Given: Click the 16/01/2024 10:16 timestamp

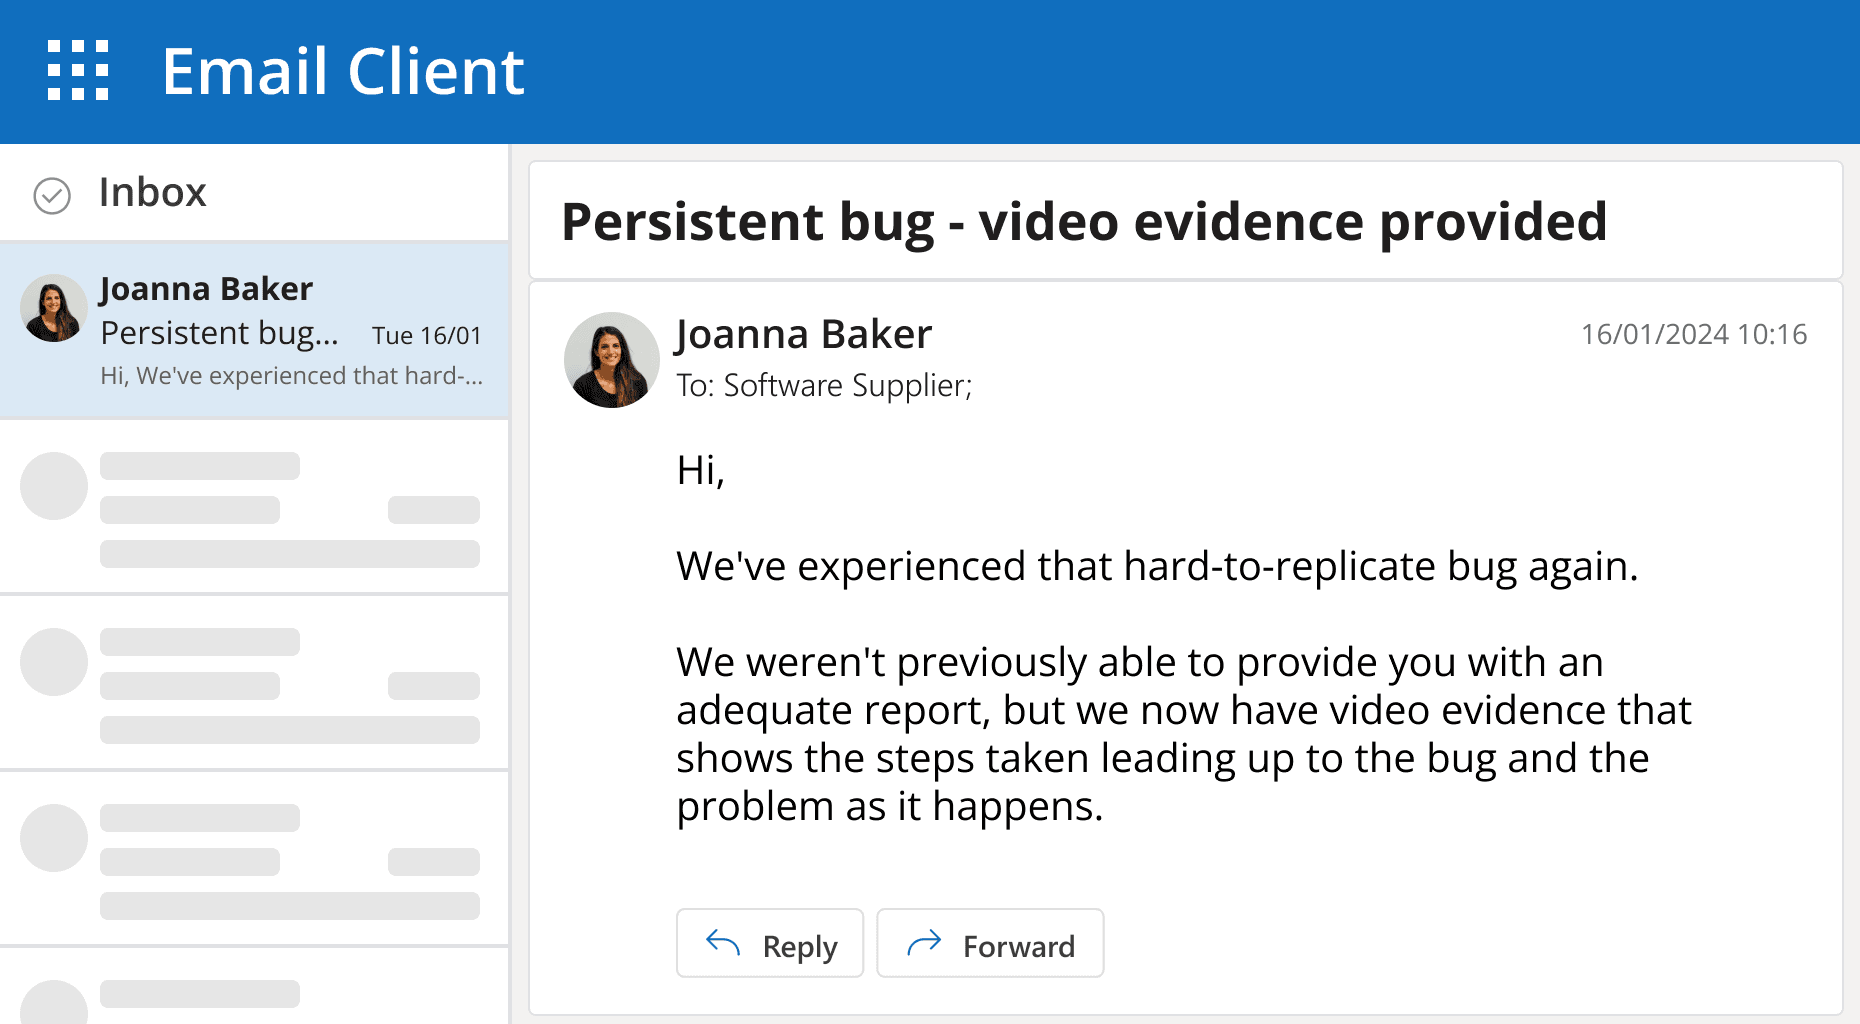Looking at the screenshot, I should pyautogui.click(x=1693, y=335).
